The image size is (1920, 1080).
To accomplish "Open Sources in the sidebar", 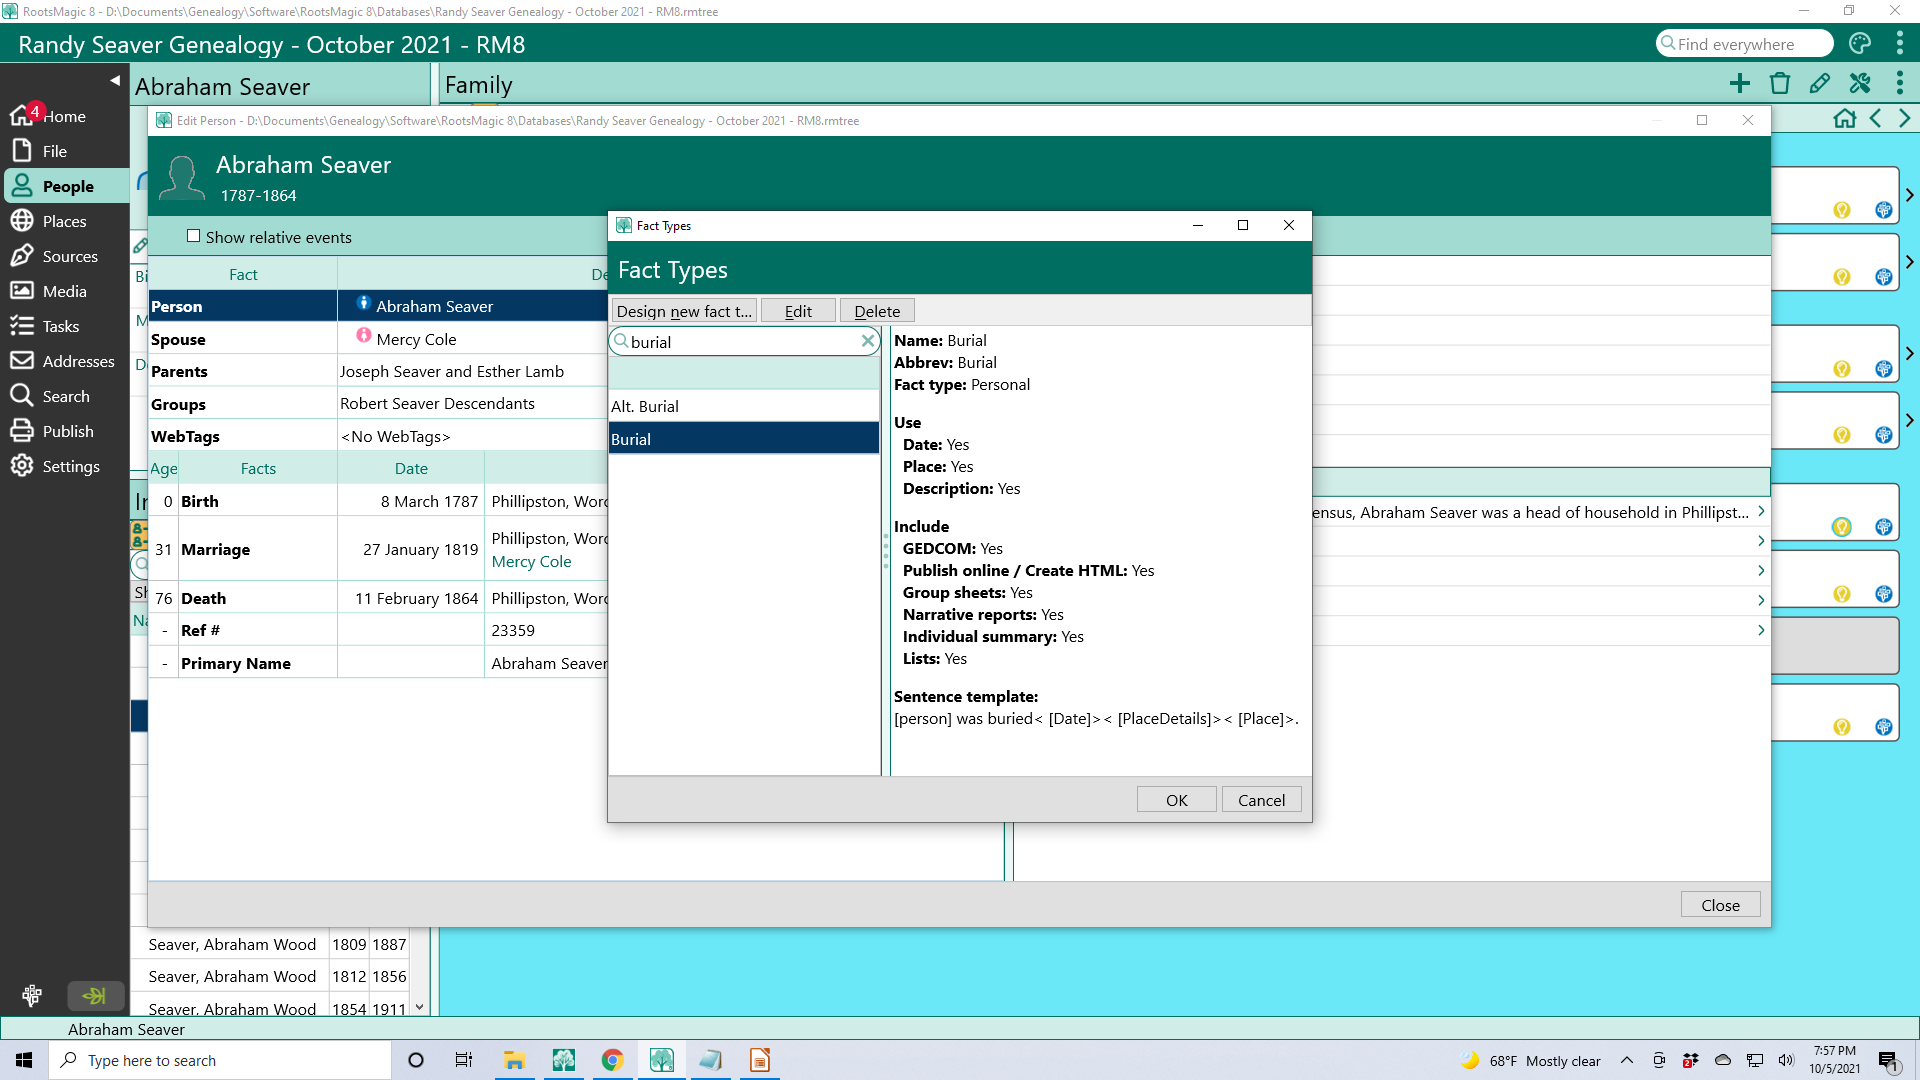I will pyautogui.click(x=64, y=256).
